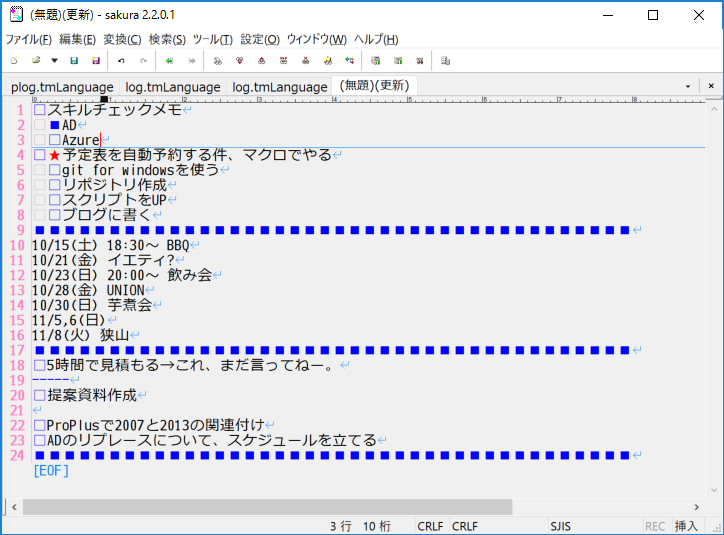
Task: Place cursor on 'Azure' text
Action: click(81, 140)
